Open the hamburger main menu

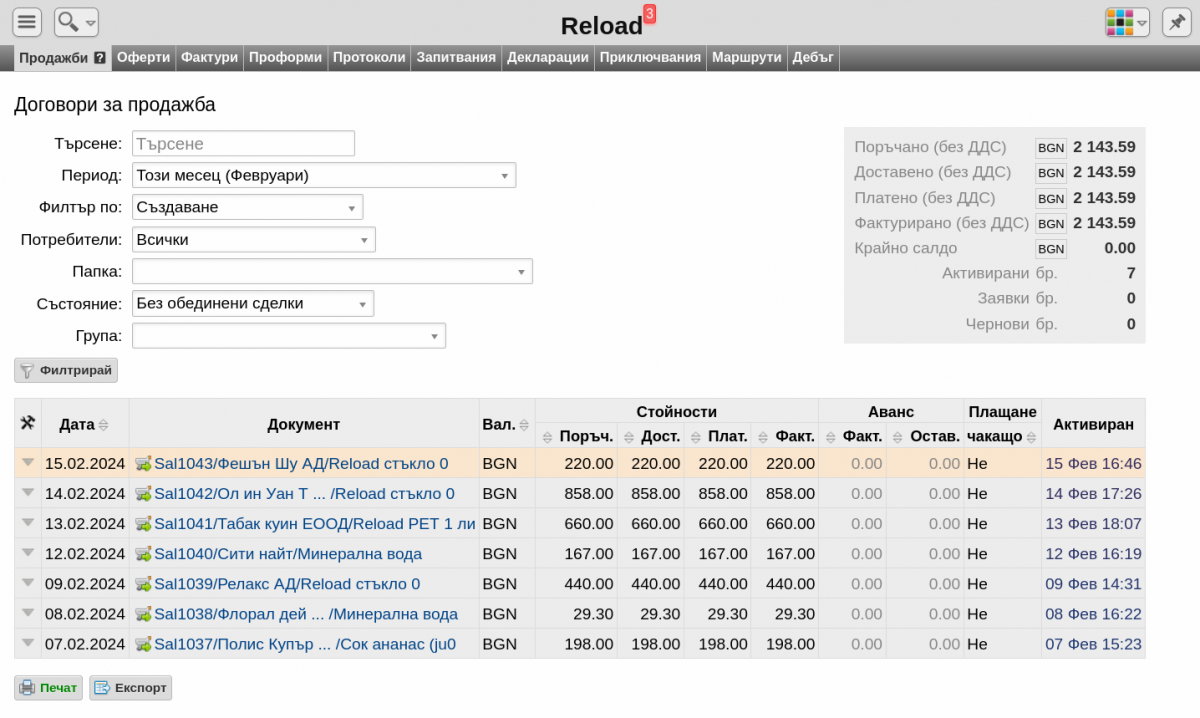(x=27, y=21)
